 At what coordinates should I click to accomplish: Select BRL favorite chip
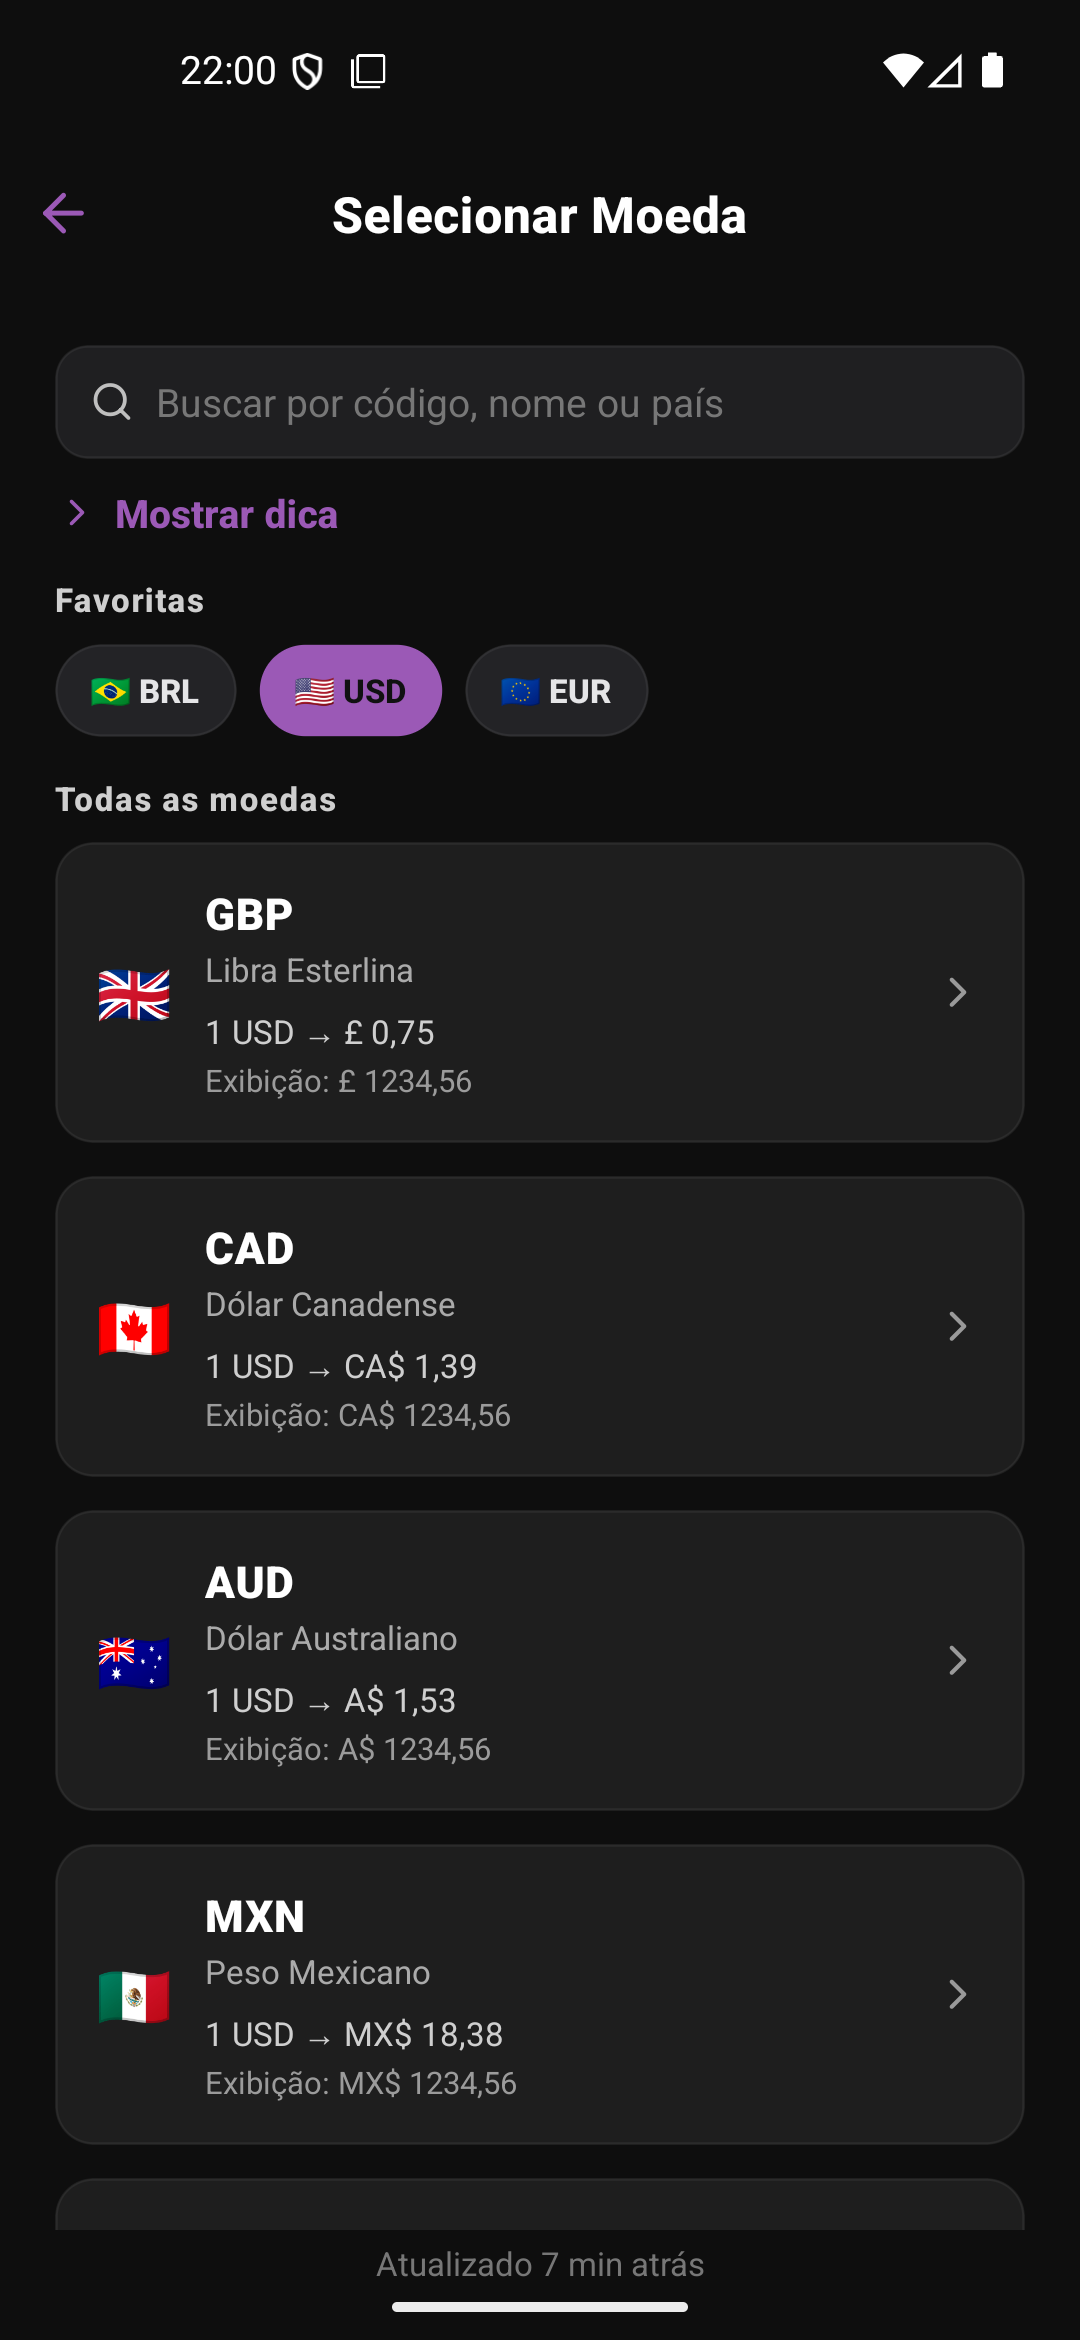[146, 691]
